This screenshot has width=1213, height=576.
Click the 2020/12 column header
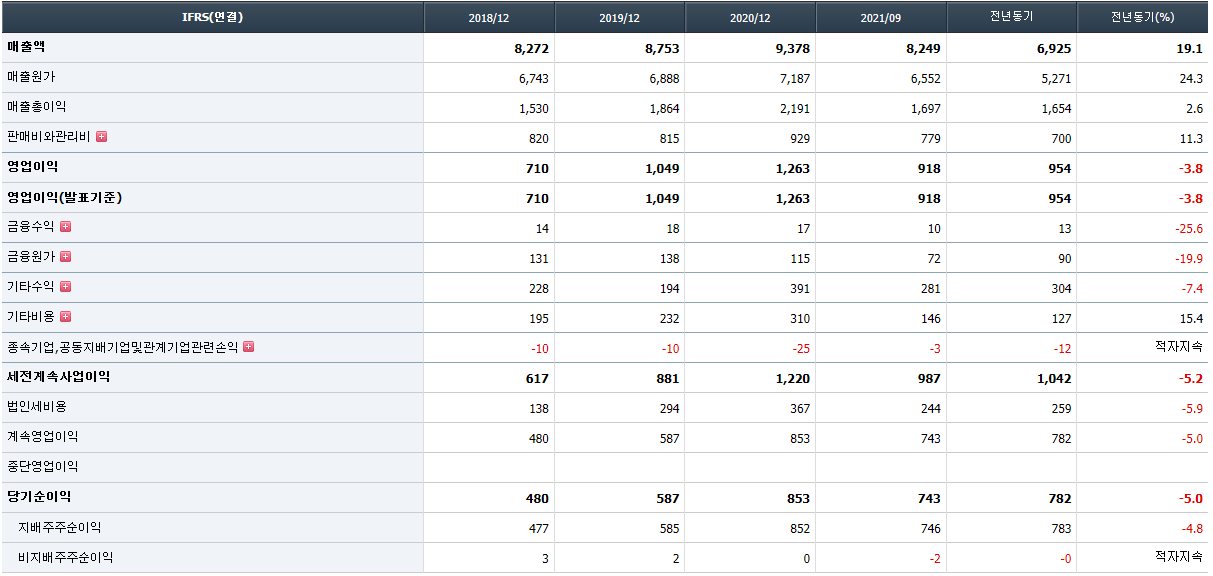tap(751, 17)
